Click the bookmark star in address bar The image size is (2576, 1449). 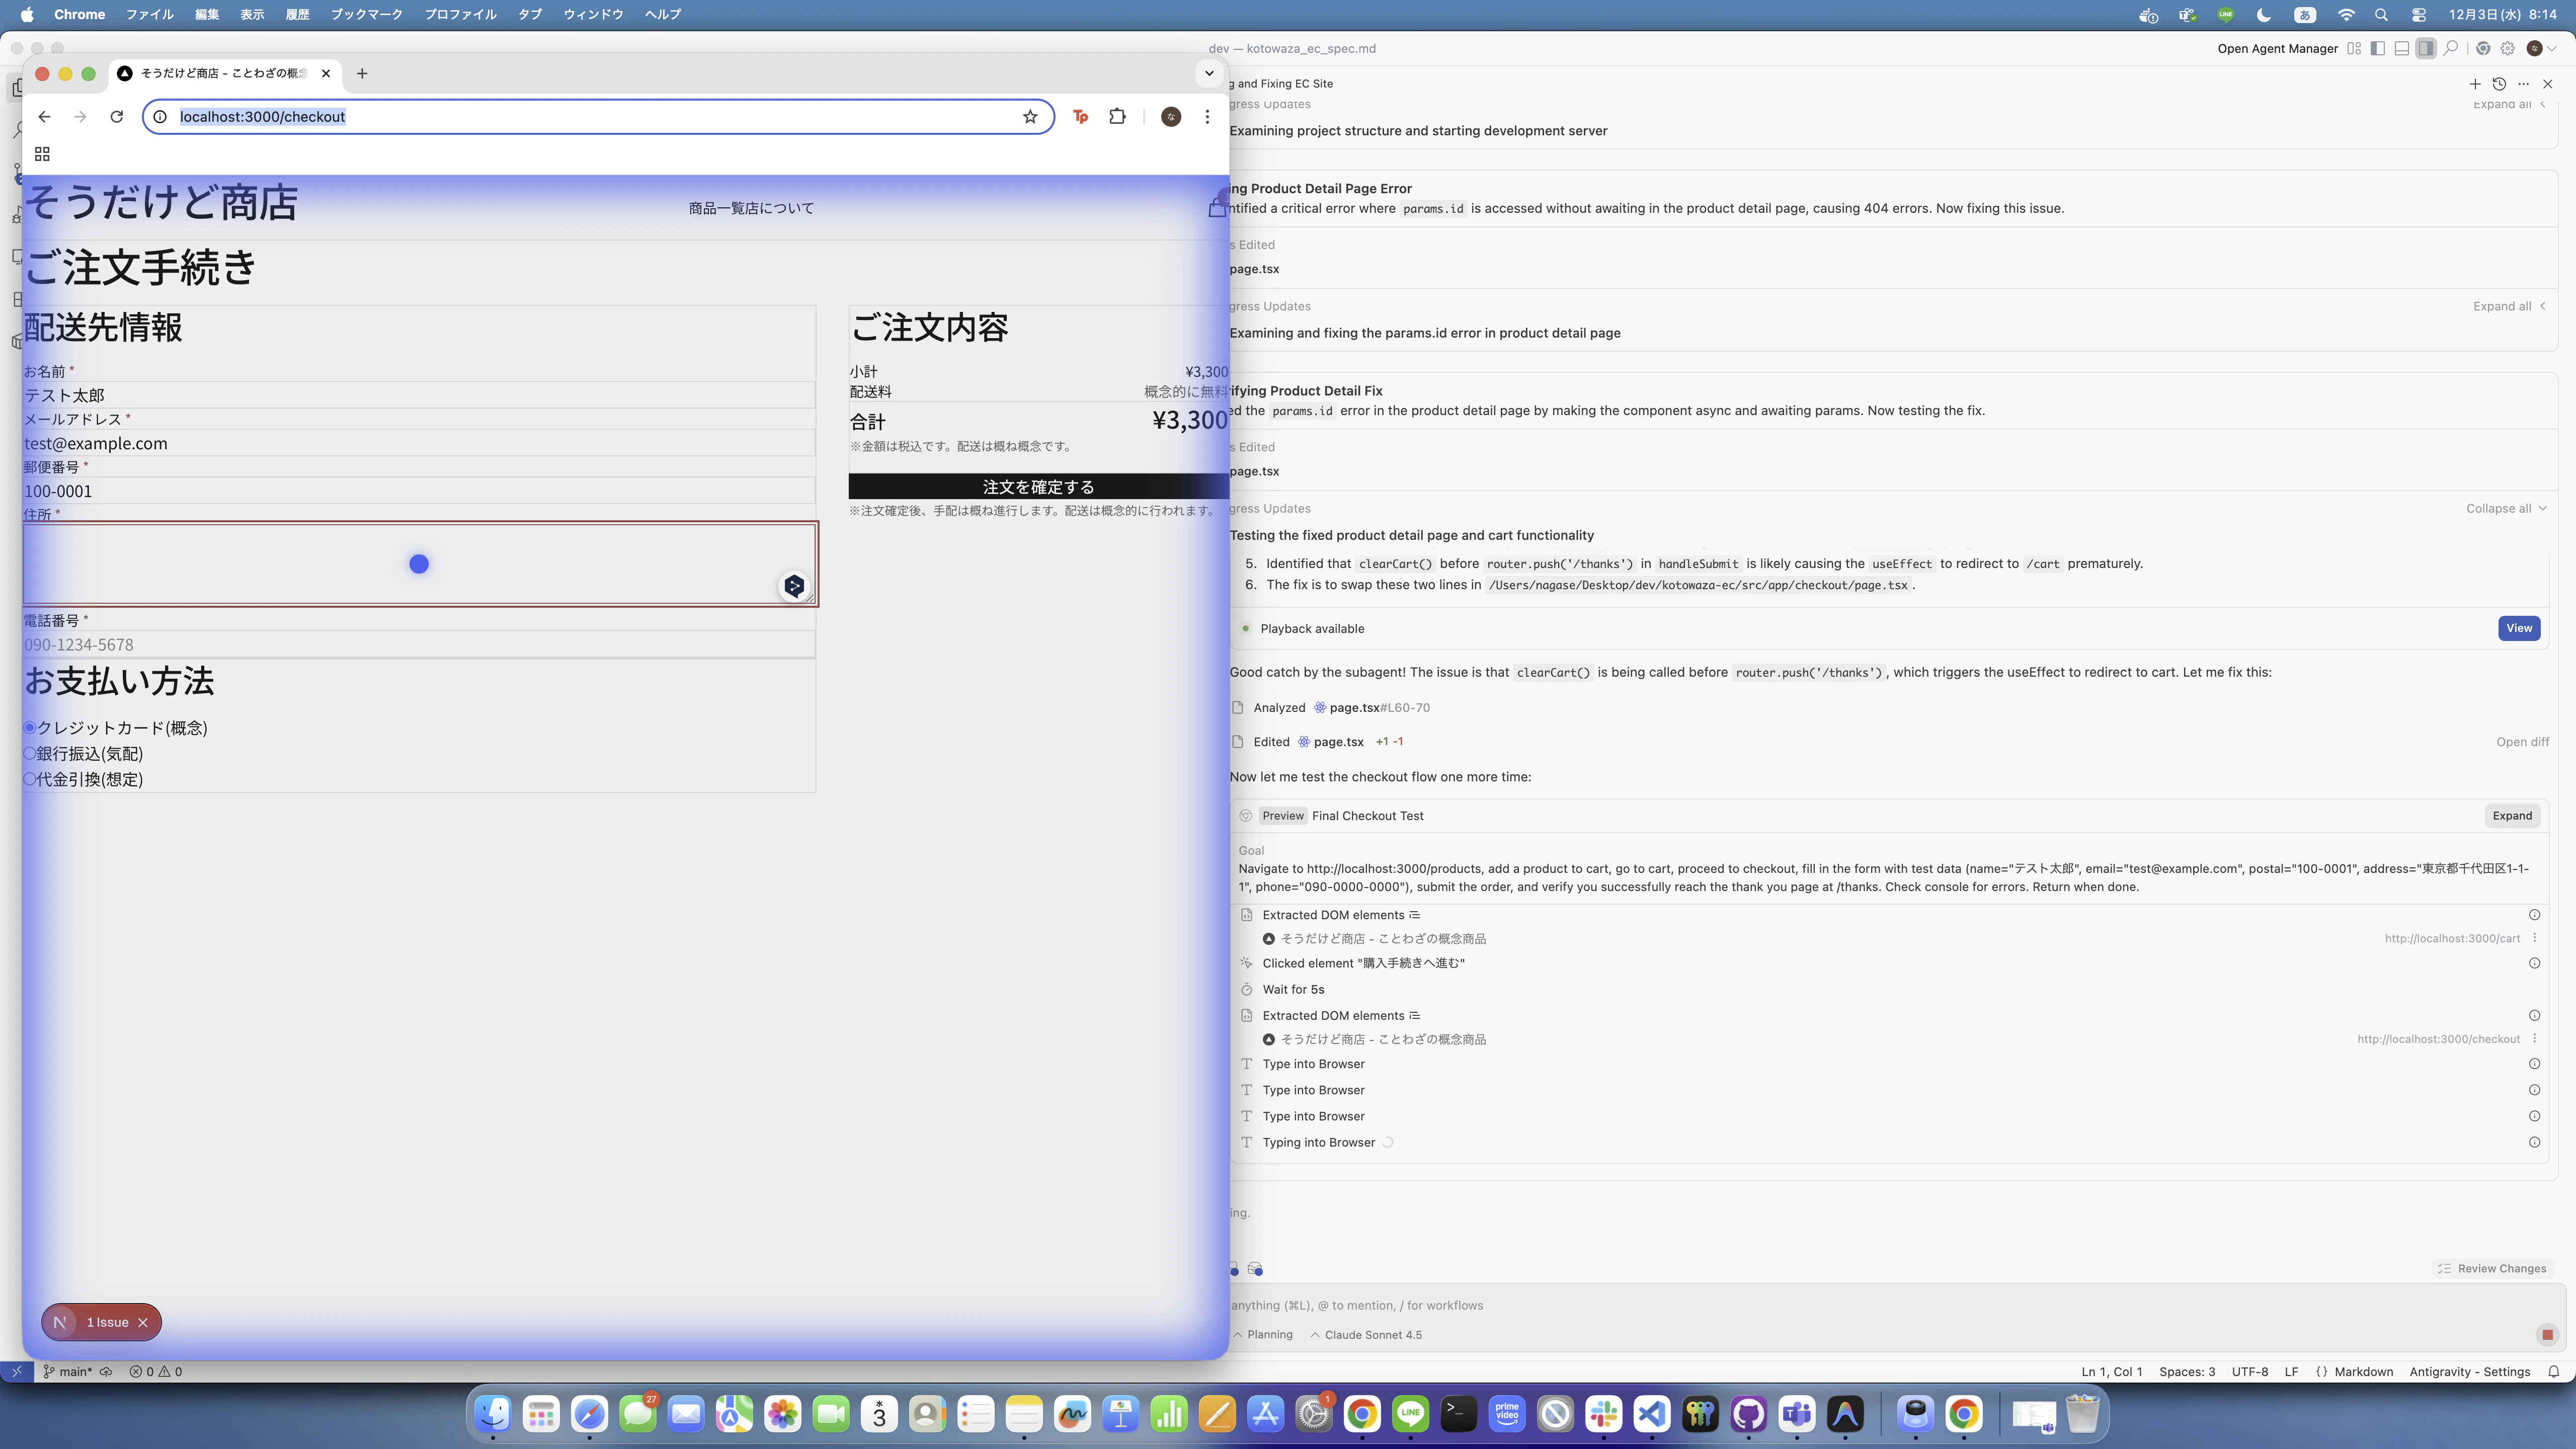click(1030, 117)
